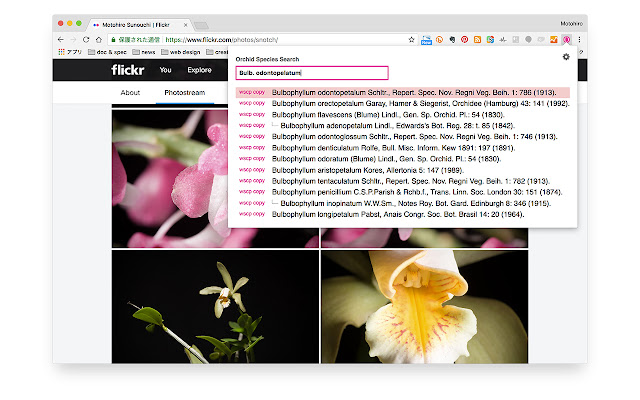This screenshot has height=400, width=640.
Task: Click orange chart extension icon
Action: (x=553, y=40)
